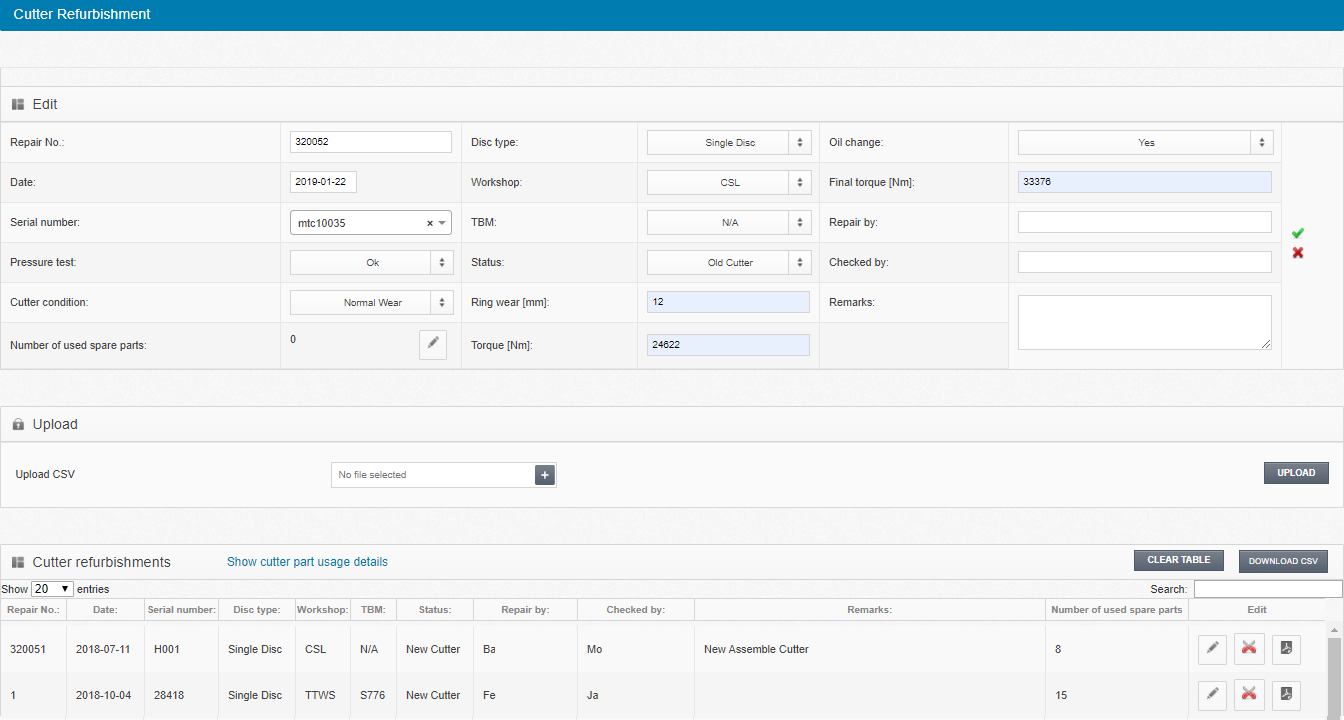Select entries count in Show dropdown
This screenshot has height=720, width=1344.
(52, 589)
